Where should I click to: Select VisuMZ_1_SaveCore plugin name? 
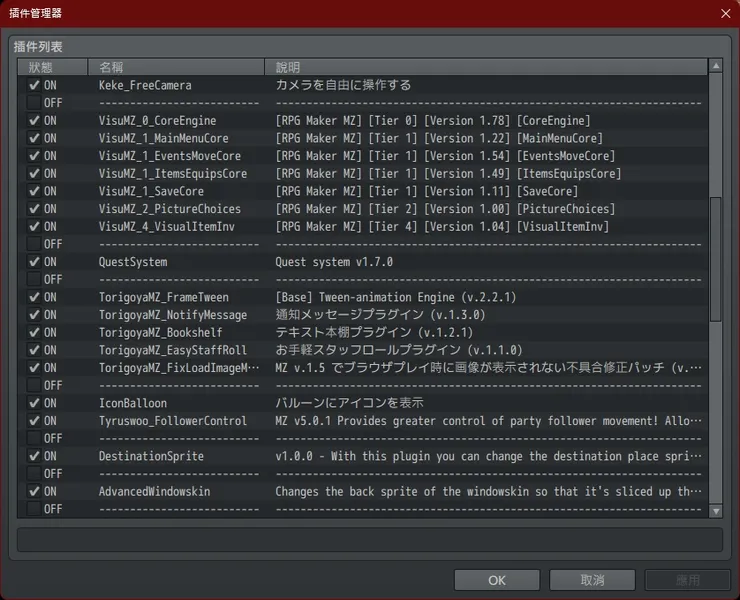click(151, 191)
